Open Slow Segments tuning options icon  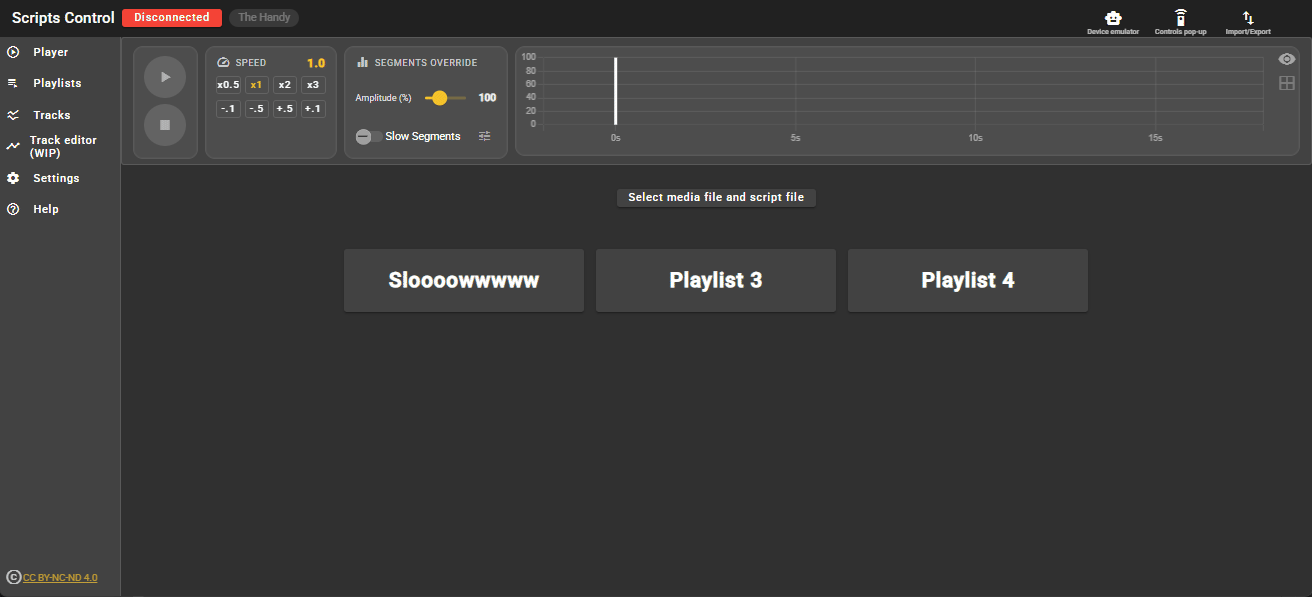(x=485, y=136)
